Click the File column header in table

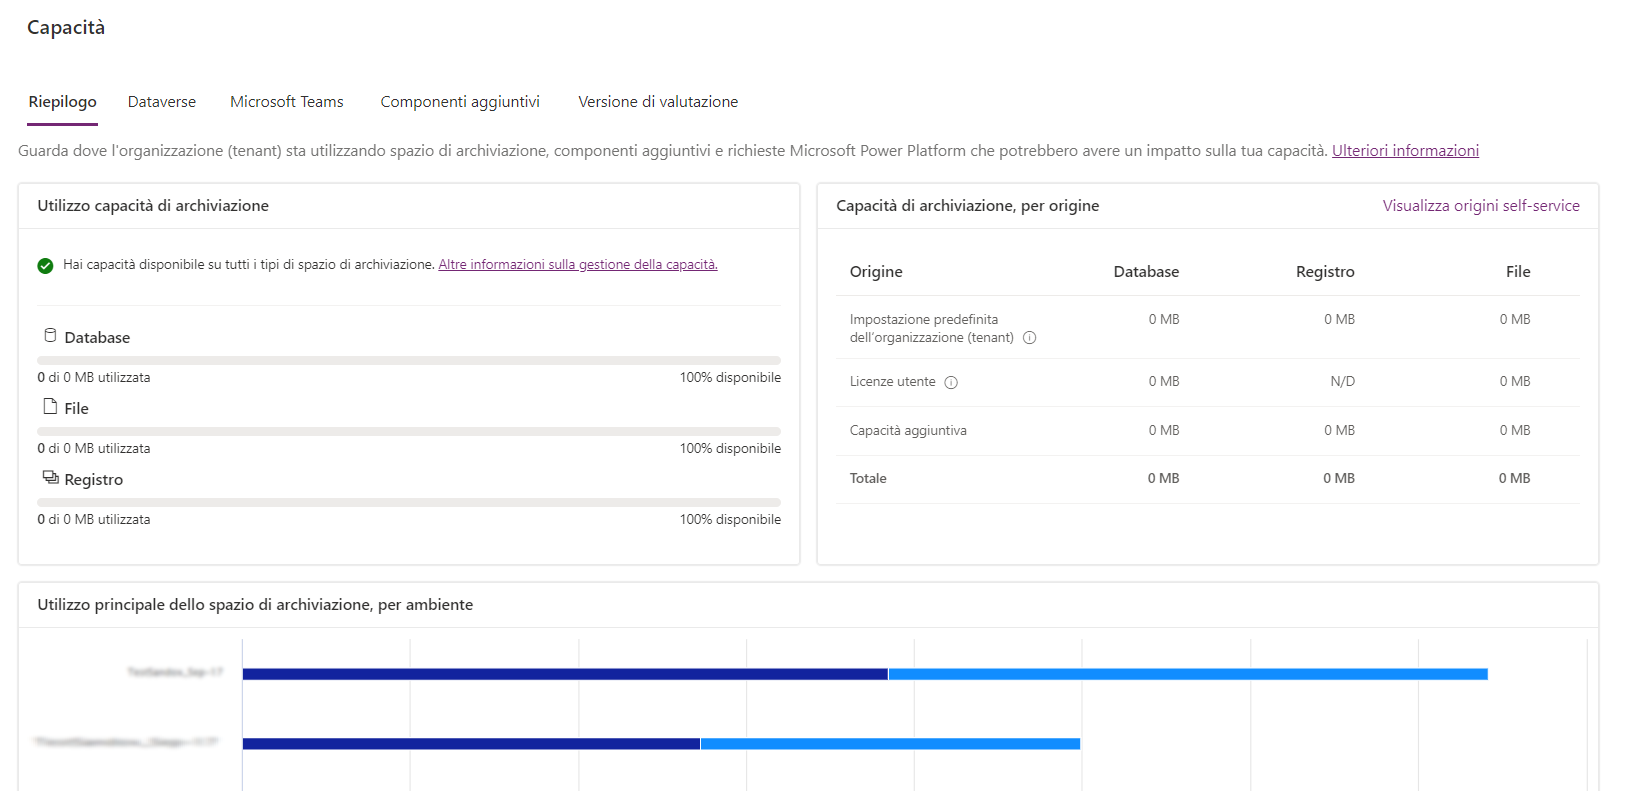pos(1518,272)
